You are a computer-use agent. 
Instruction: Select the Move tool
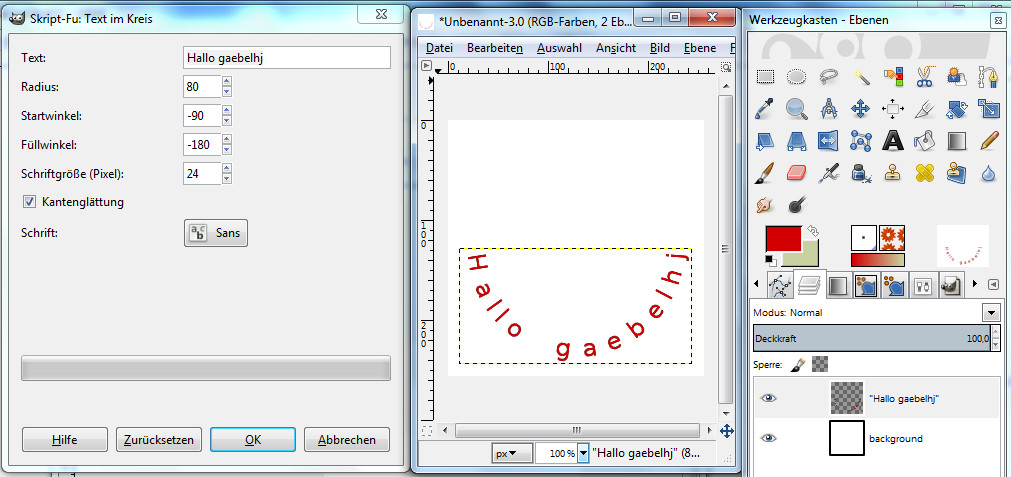861,109
